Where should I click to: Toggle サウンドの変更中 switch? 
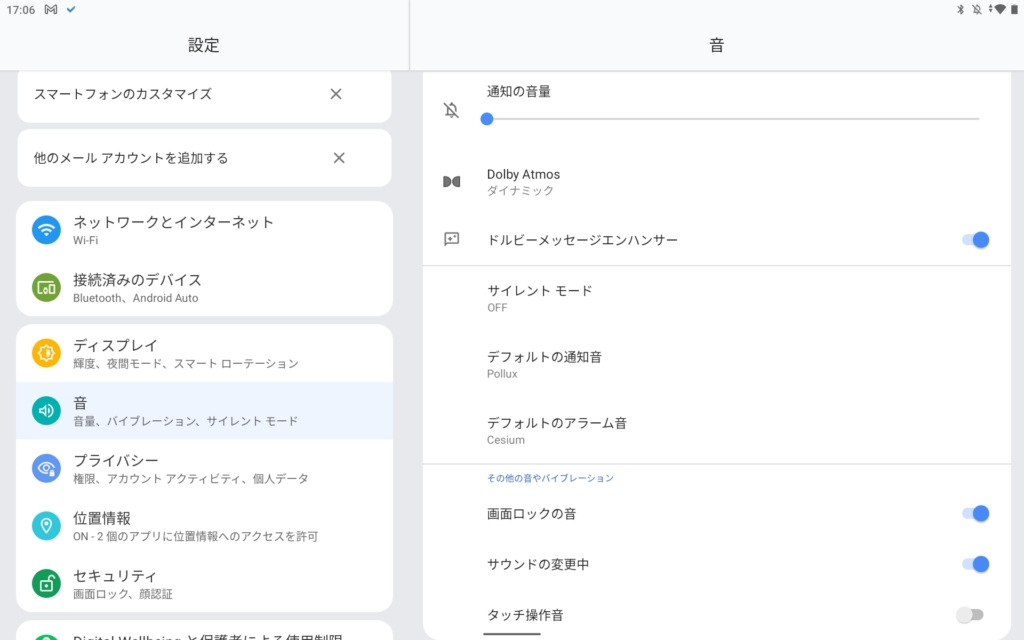point(974,564)
